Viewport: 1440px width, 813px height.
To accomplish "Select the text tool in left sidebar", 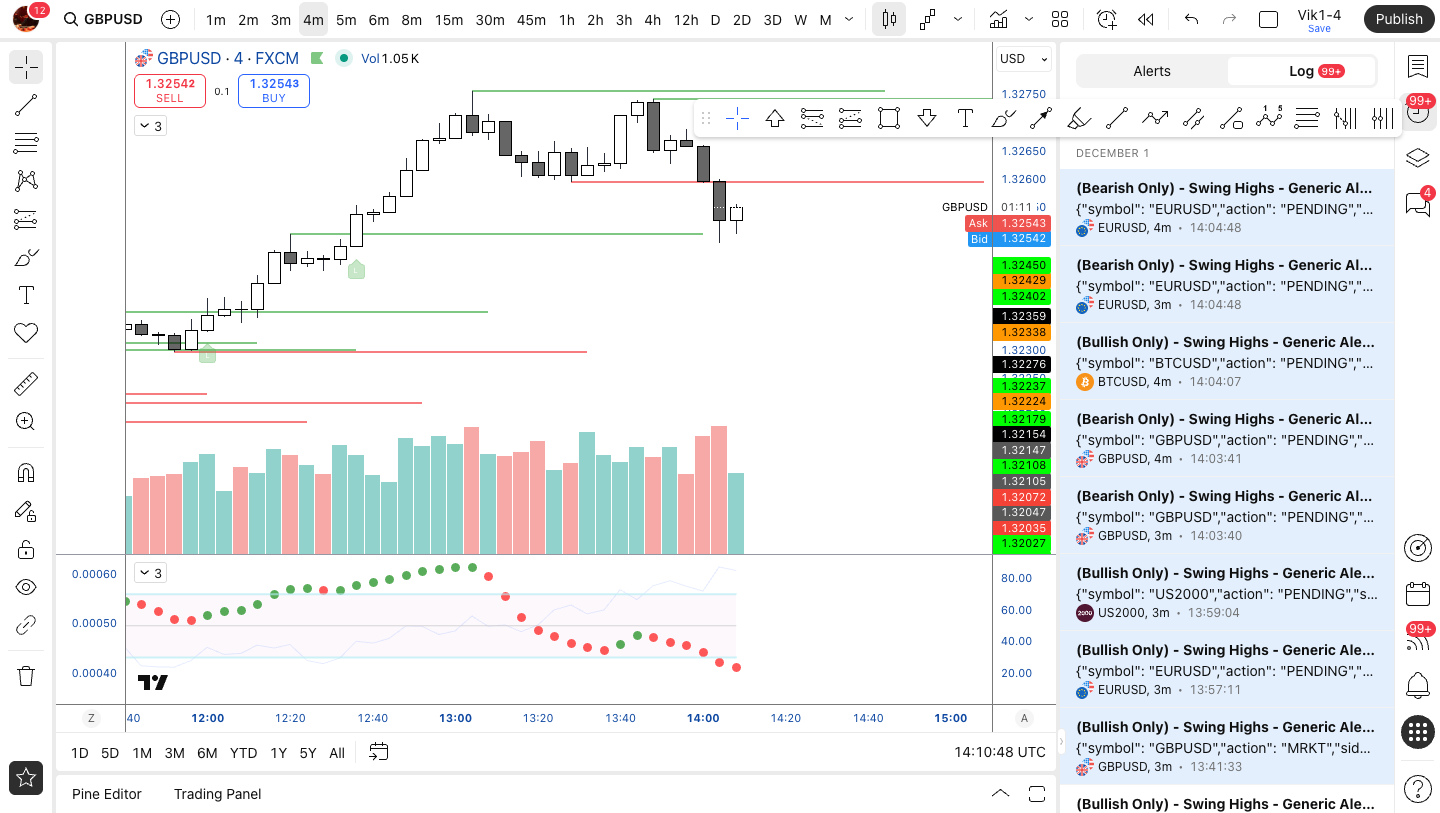I will 26,295.
